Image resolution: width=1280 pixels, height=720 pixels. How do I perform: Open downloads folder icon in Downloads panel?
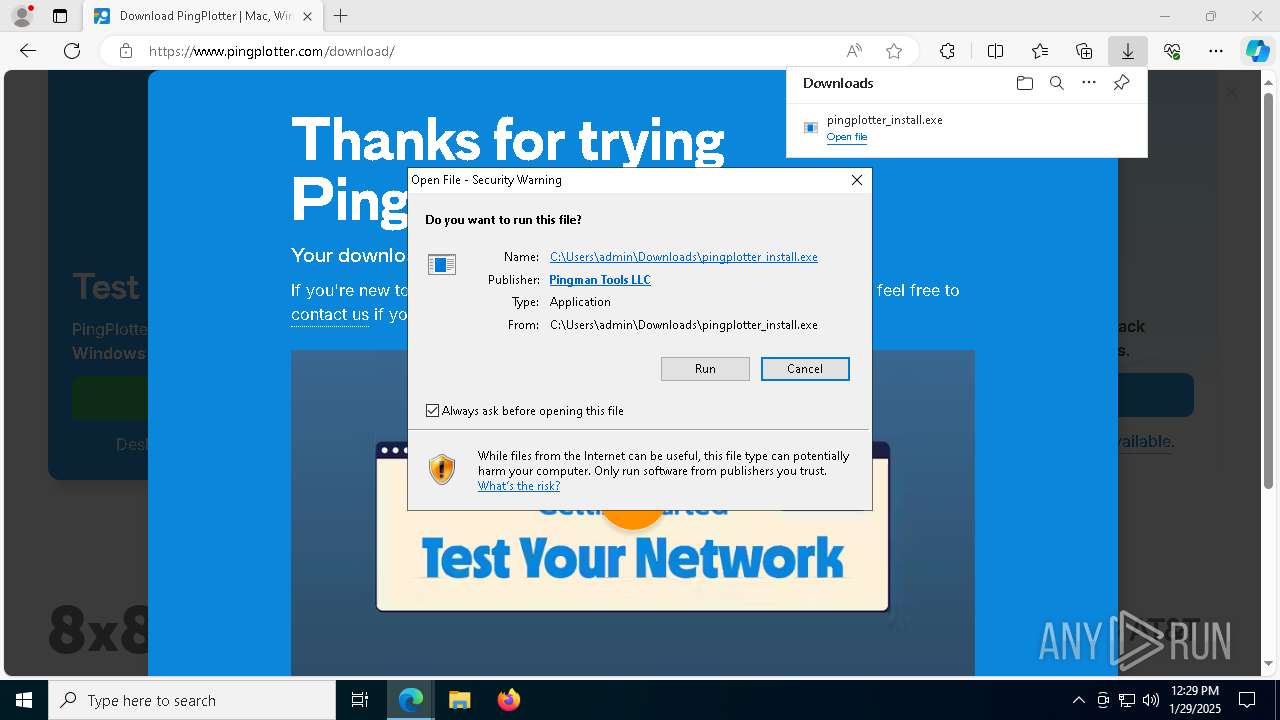(1025, 83)
